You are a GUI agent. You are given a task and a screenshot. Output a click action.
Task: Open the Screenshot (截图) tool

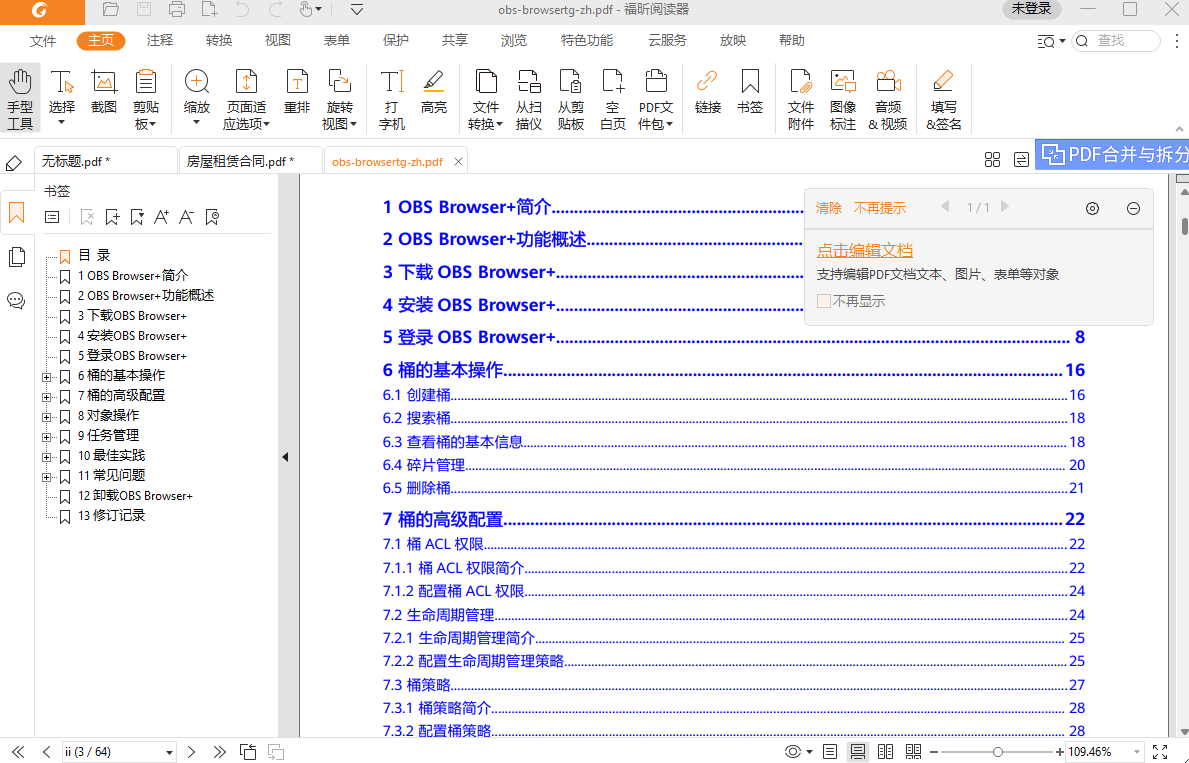coord(103,97)
